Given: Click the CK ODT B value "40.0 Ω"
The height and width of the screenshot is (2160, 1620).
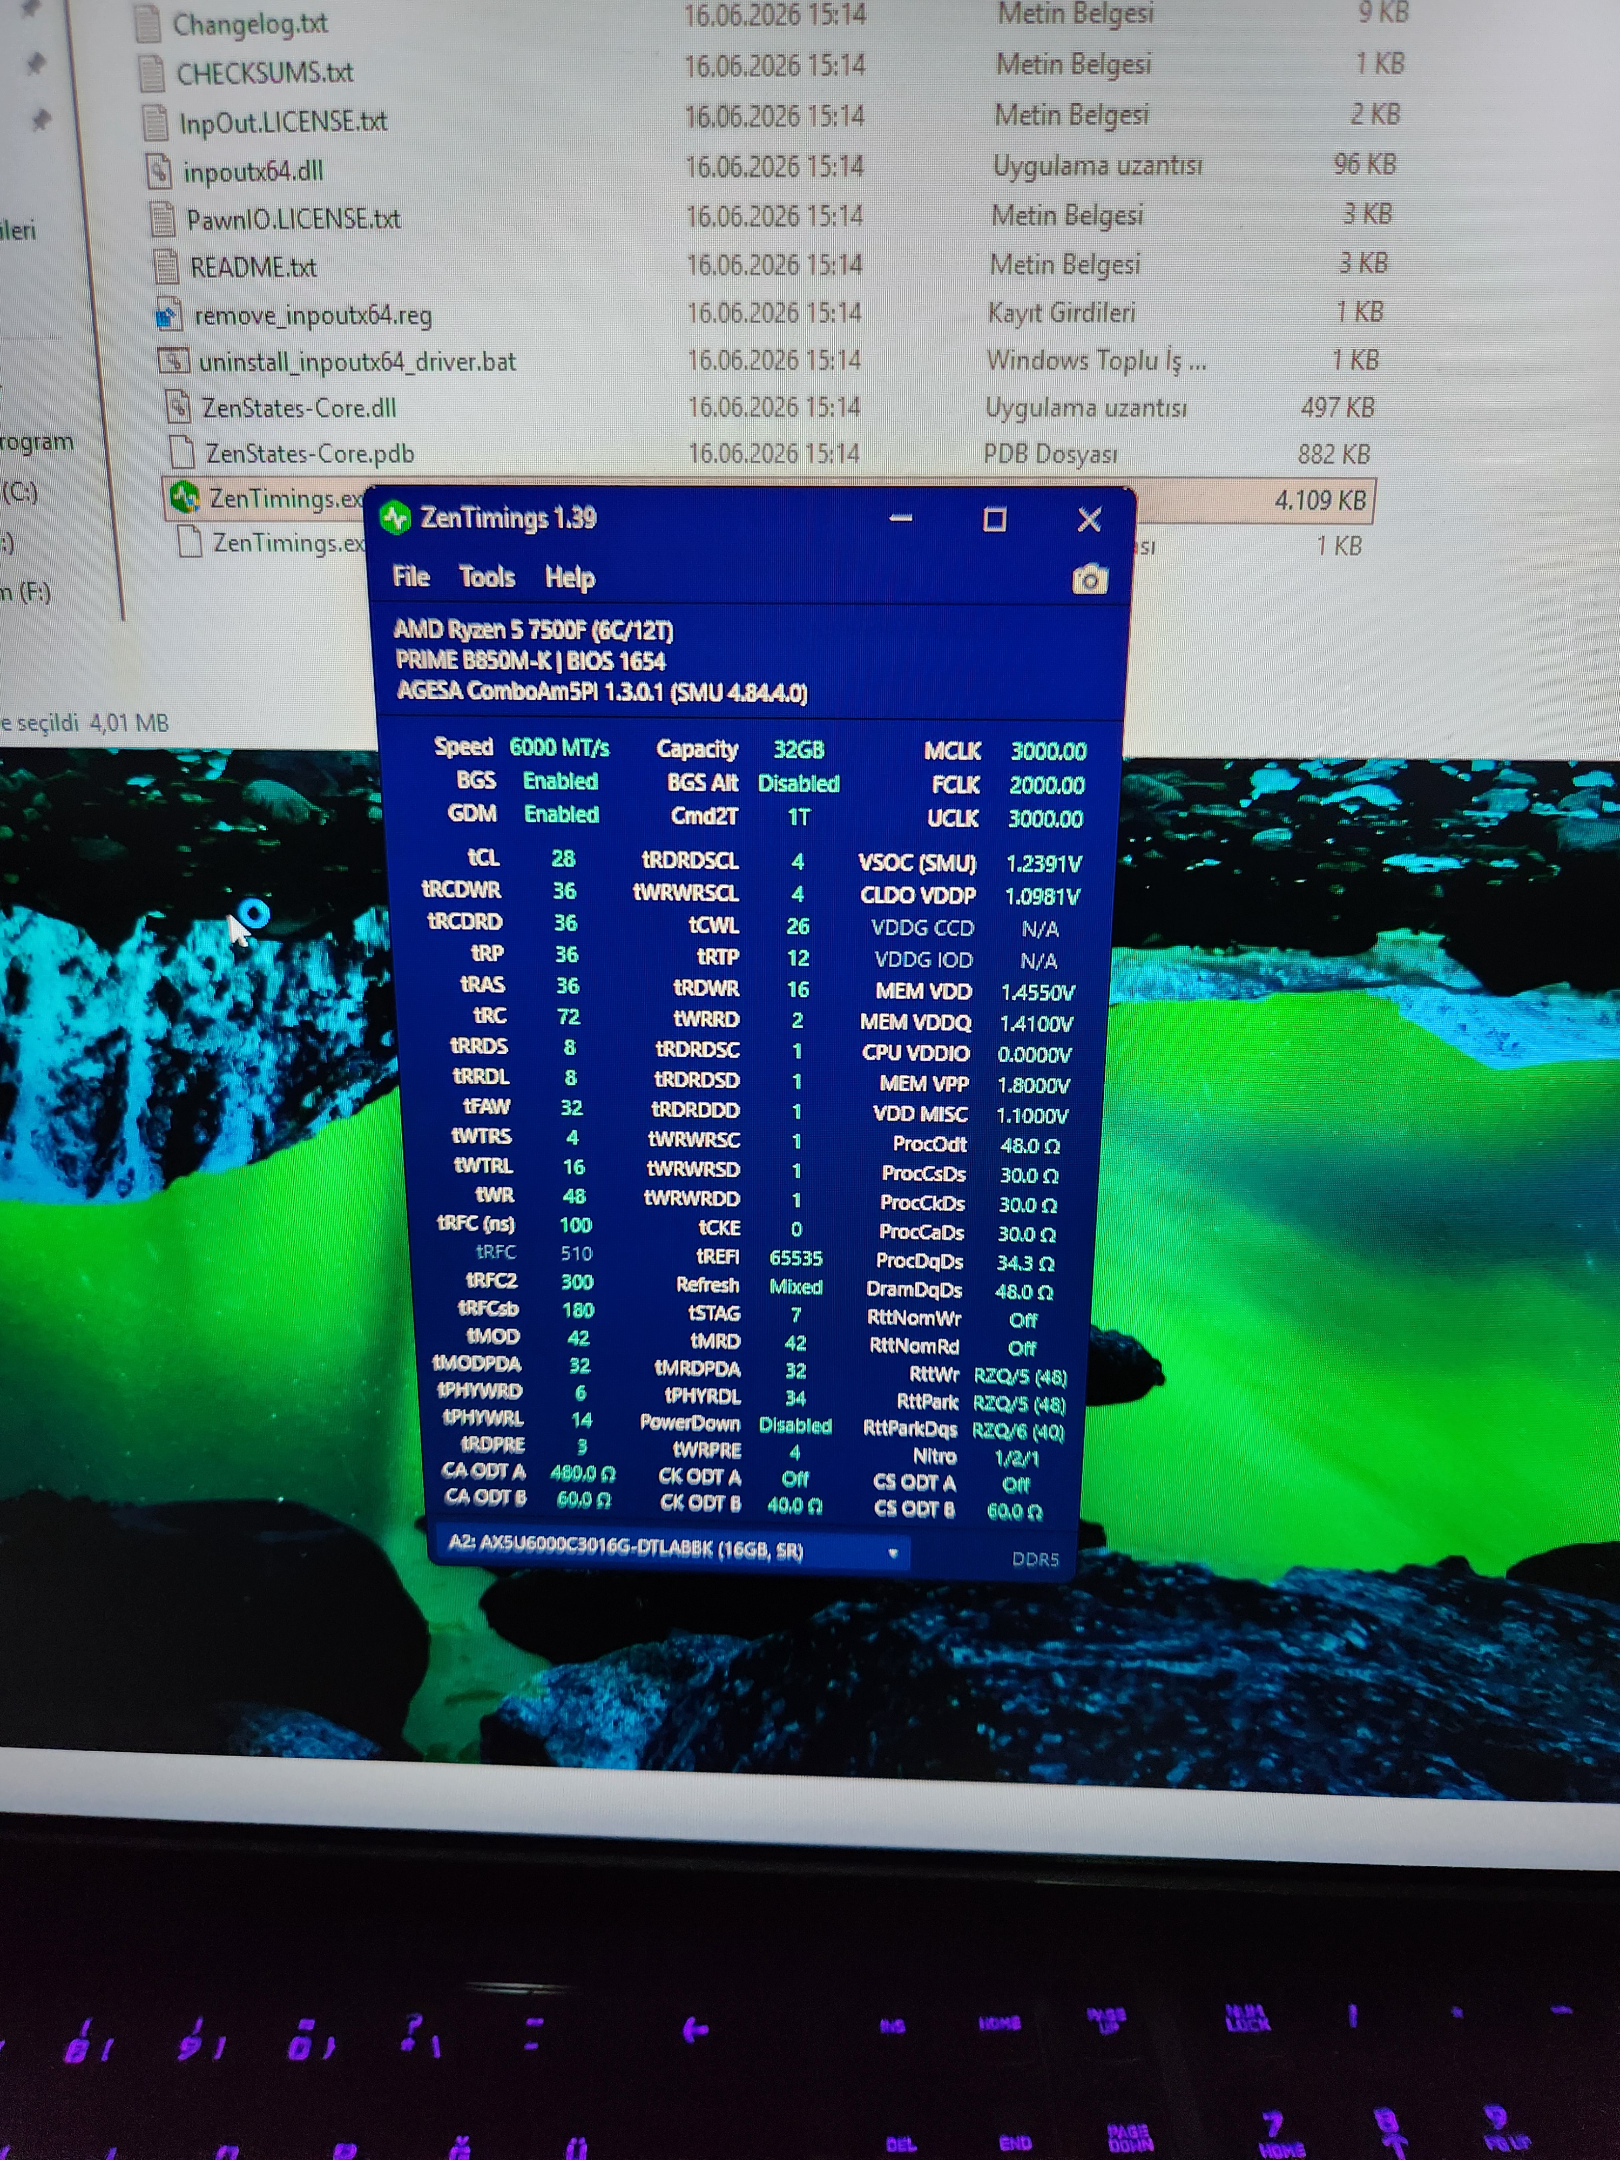Looking at the screenshot, I should [794, 1506].
